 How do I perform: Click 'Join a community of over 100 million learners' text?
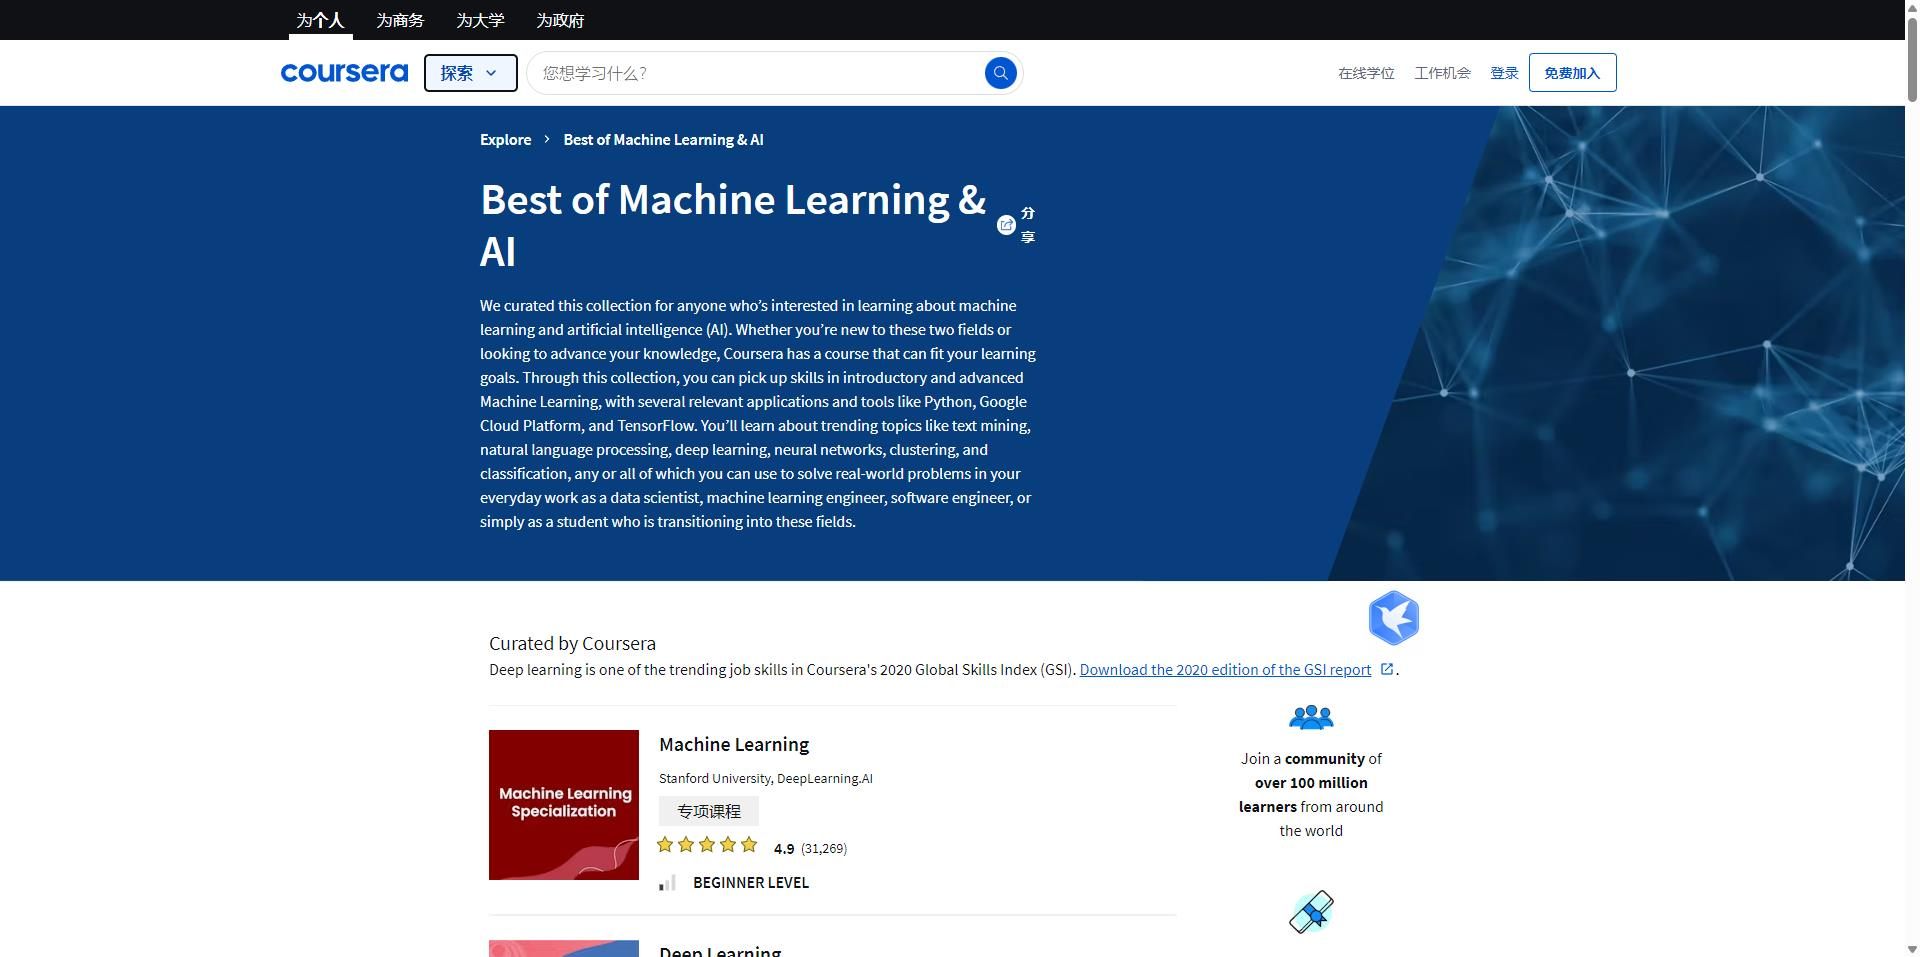click(1311, 795)
